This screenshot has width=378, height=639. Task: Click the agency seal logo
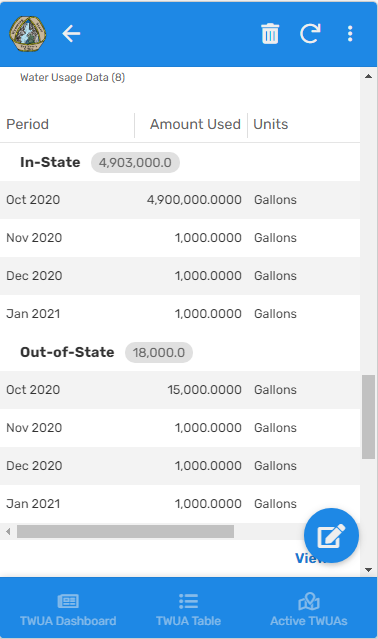28,33
